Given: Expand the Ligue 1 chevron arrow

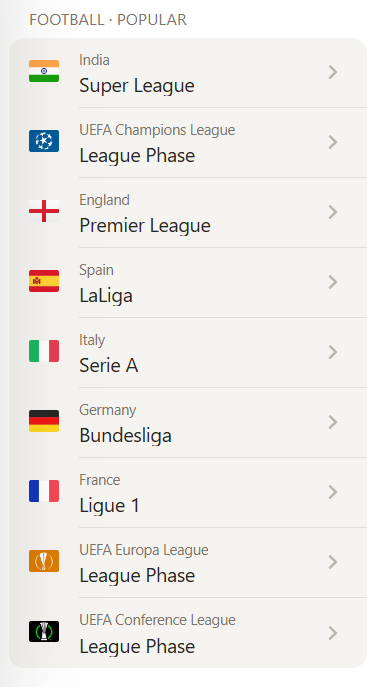Looking at the screenshot, I should 333,492.
